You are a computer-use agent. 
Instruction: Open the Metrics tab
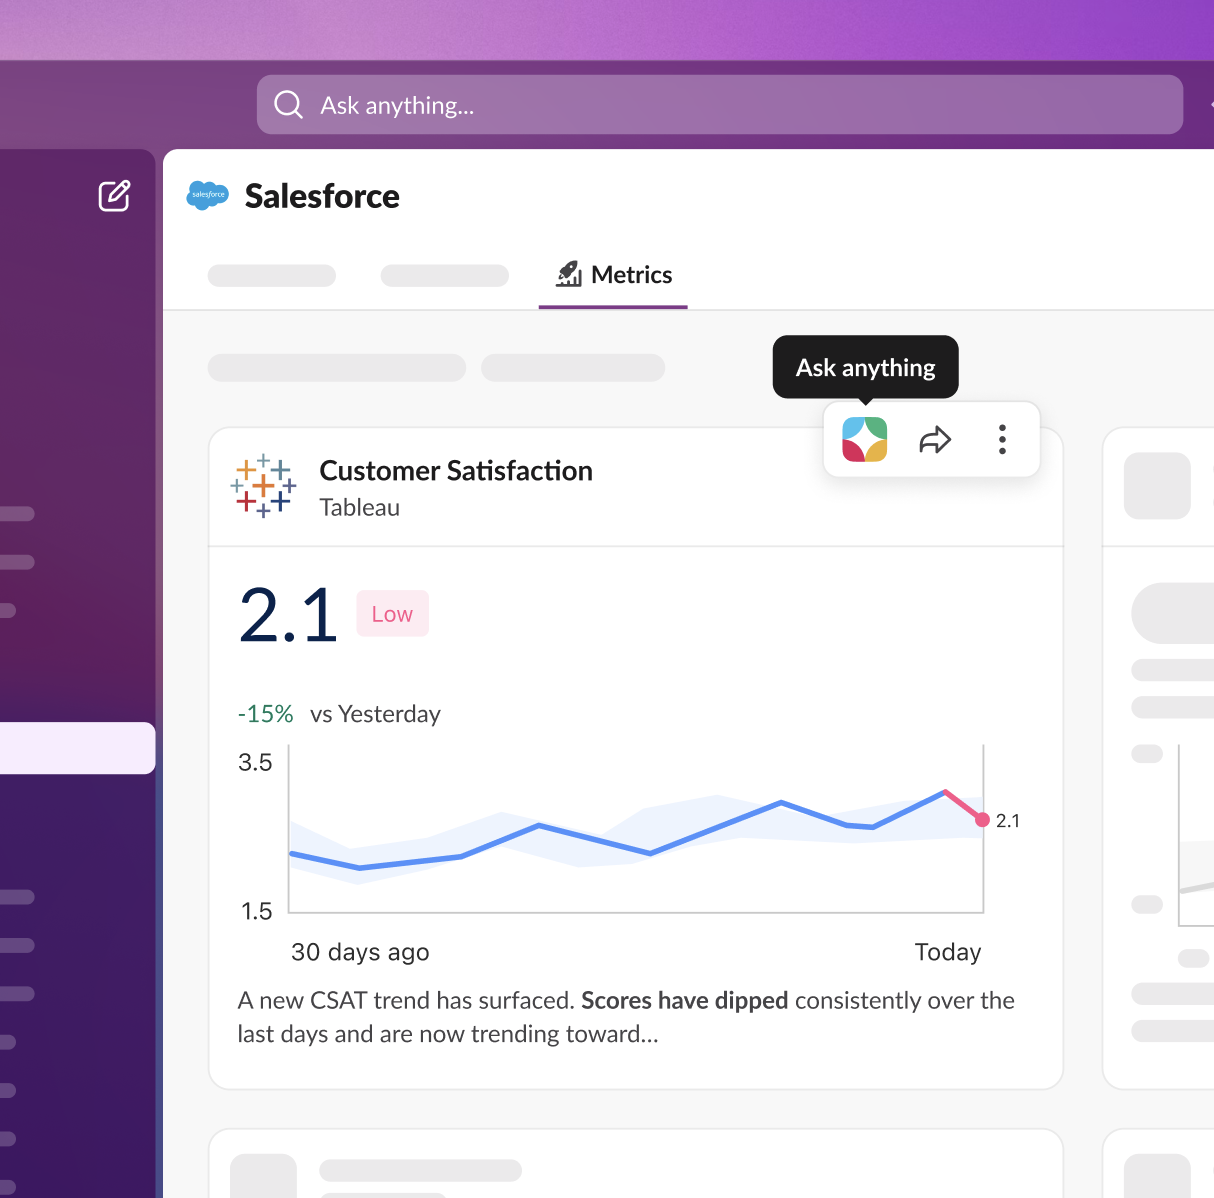[613, 275]
